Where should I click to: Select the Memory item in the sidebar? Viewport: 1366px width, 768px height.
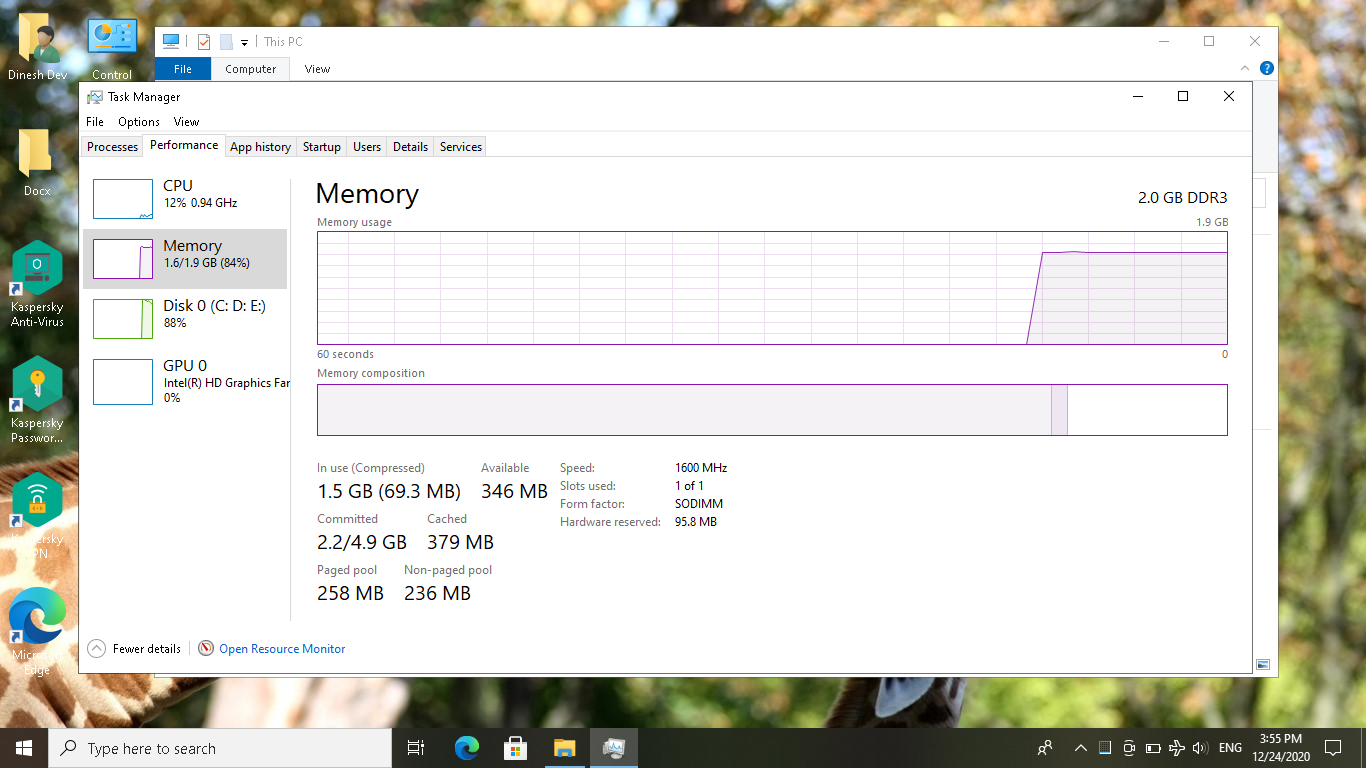point(185,258)
